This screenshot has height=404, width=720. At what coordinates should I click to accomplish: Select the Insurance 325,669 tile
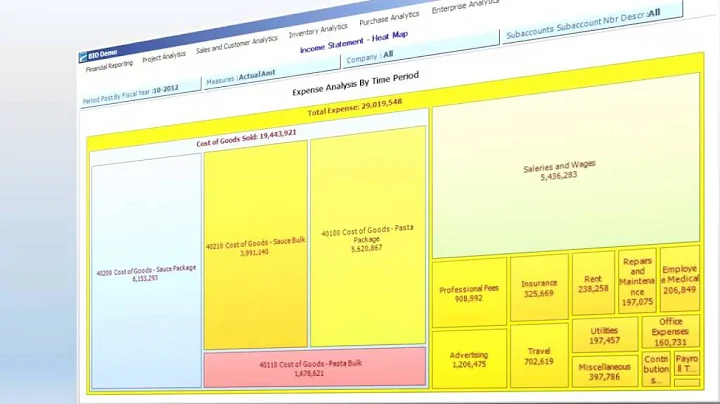[539, 287]
